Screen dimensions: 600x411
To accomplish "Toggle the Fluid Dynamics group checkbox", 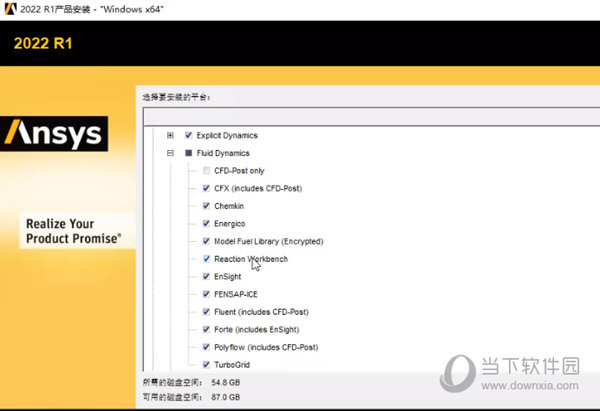I will point(188,153).
